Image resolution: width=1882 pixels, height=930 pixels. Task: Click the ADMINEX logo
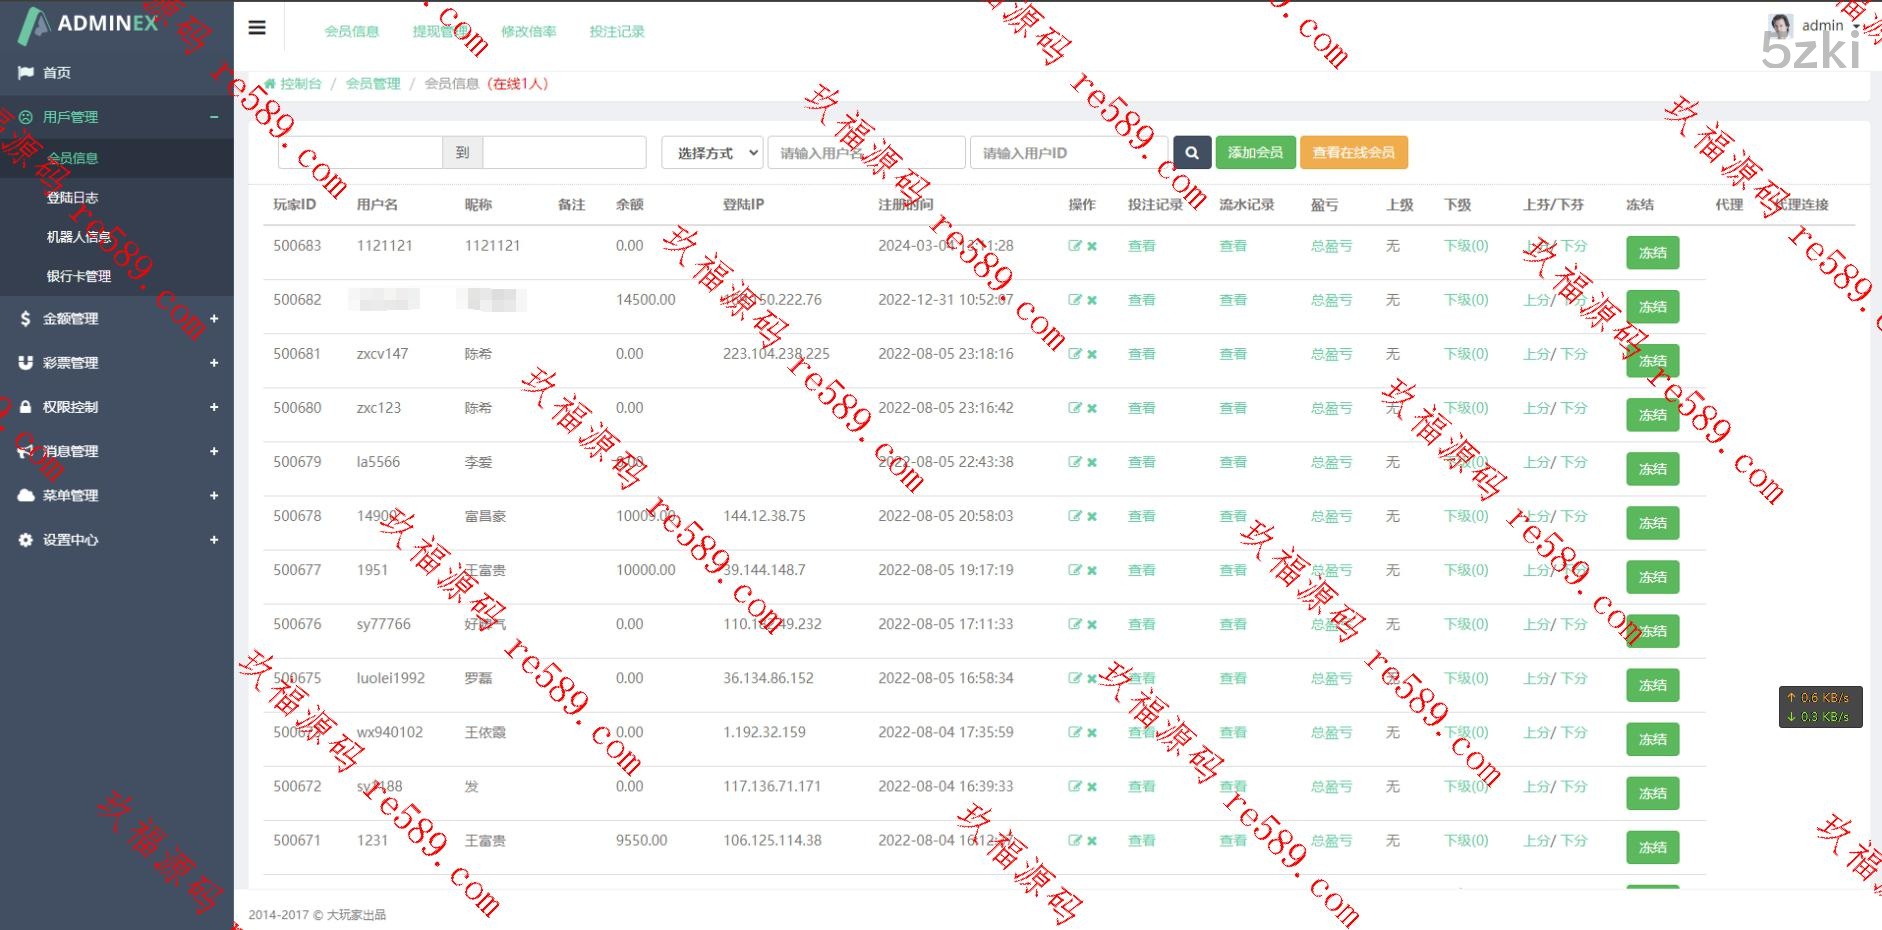click(90, 24)
